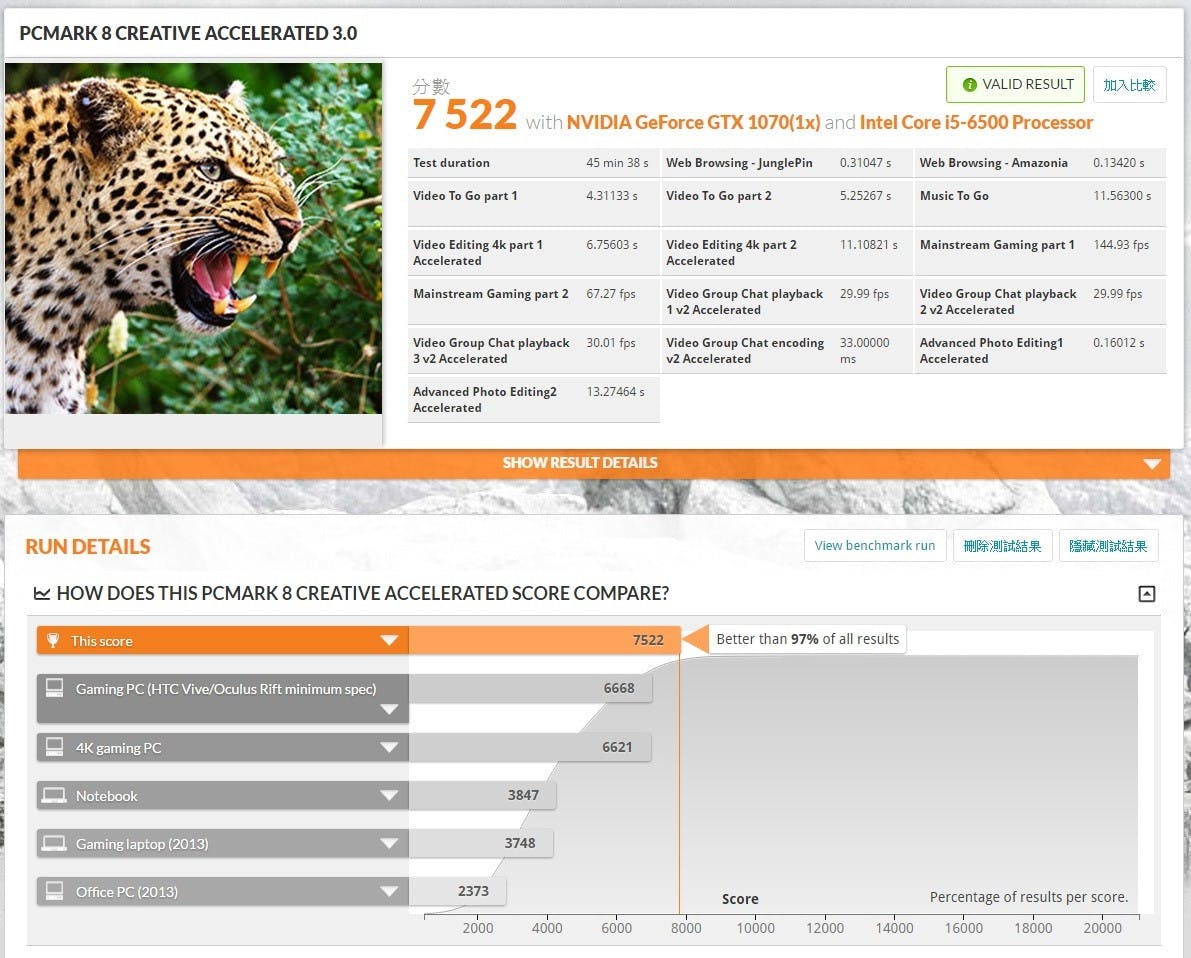
Task: Click the Gaming laptop (2013) icon
Action: click(54, 844)
